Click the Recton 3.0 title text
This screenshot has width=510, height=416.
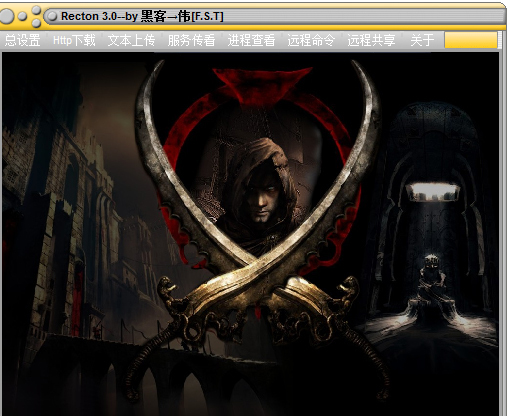142,16
